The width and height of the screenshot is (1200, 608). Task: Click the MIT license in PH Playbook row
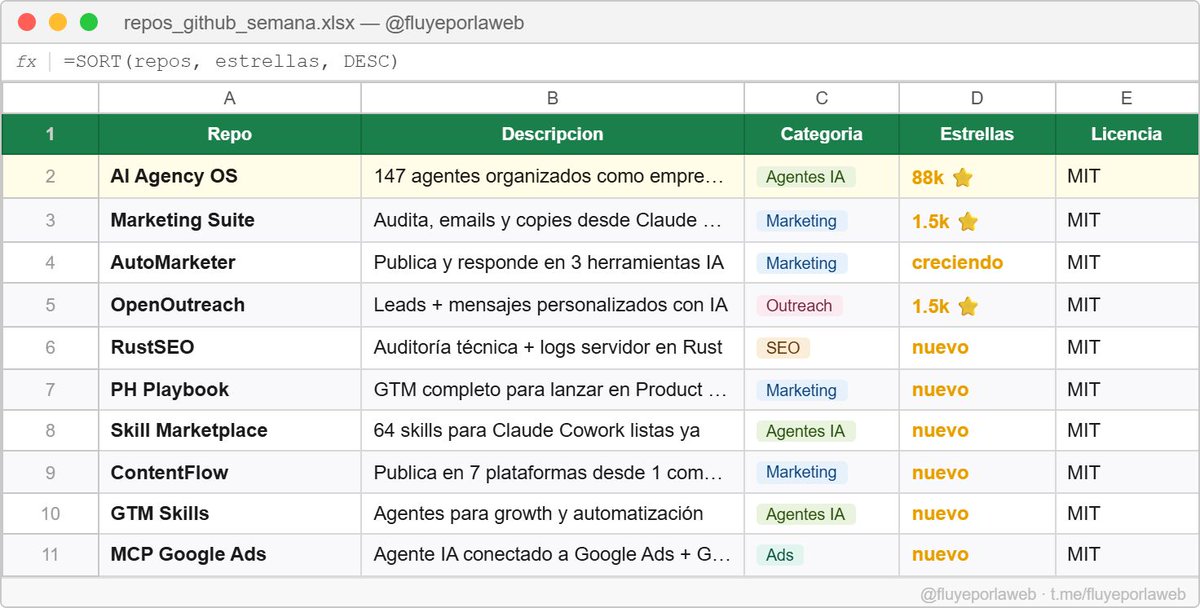tap(1084, 390)
